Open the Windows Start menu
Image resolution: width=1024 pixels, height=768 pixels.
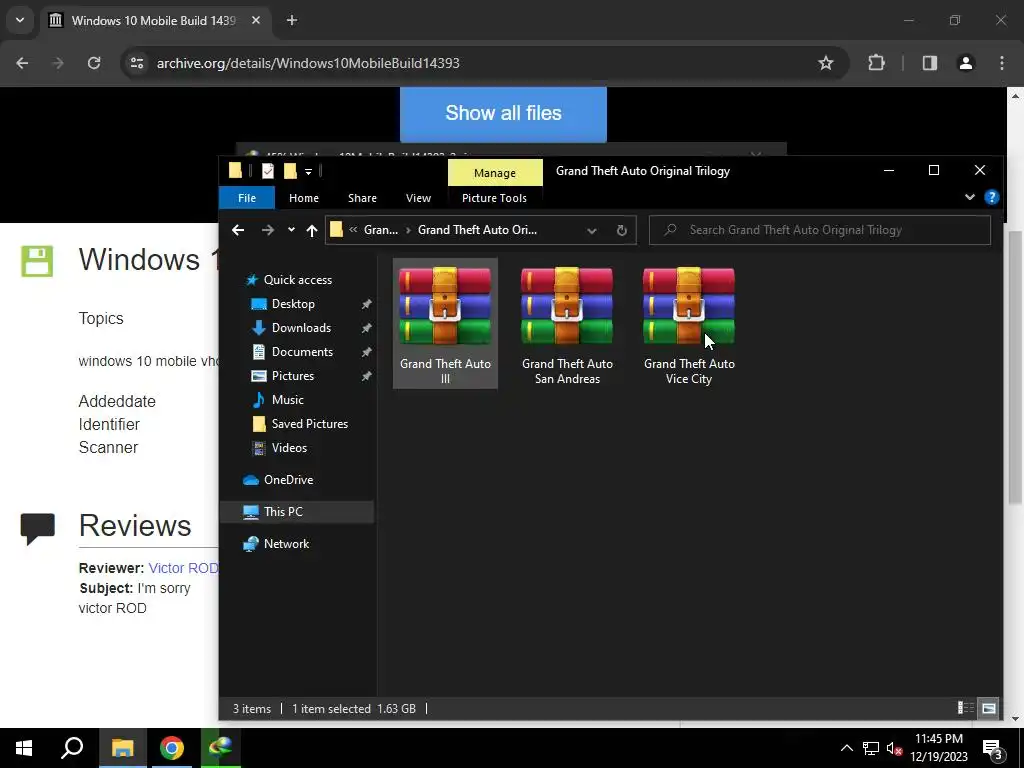coord(24,748)
